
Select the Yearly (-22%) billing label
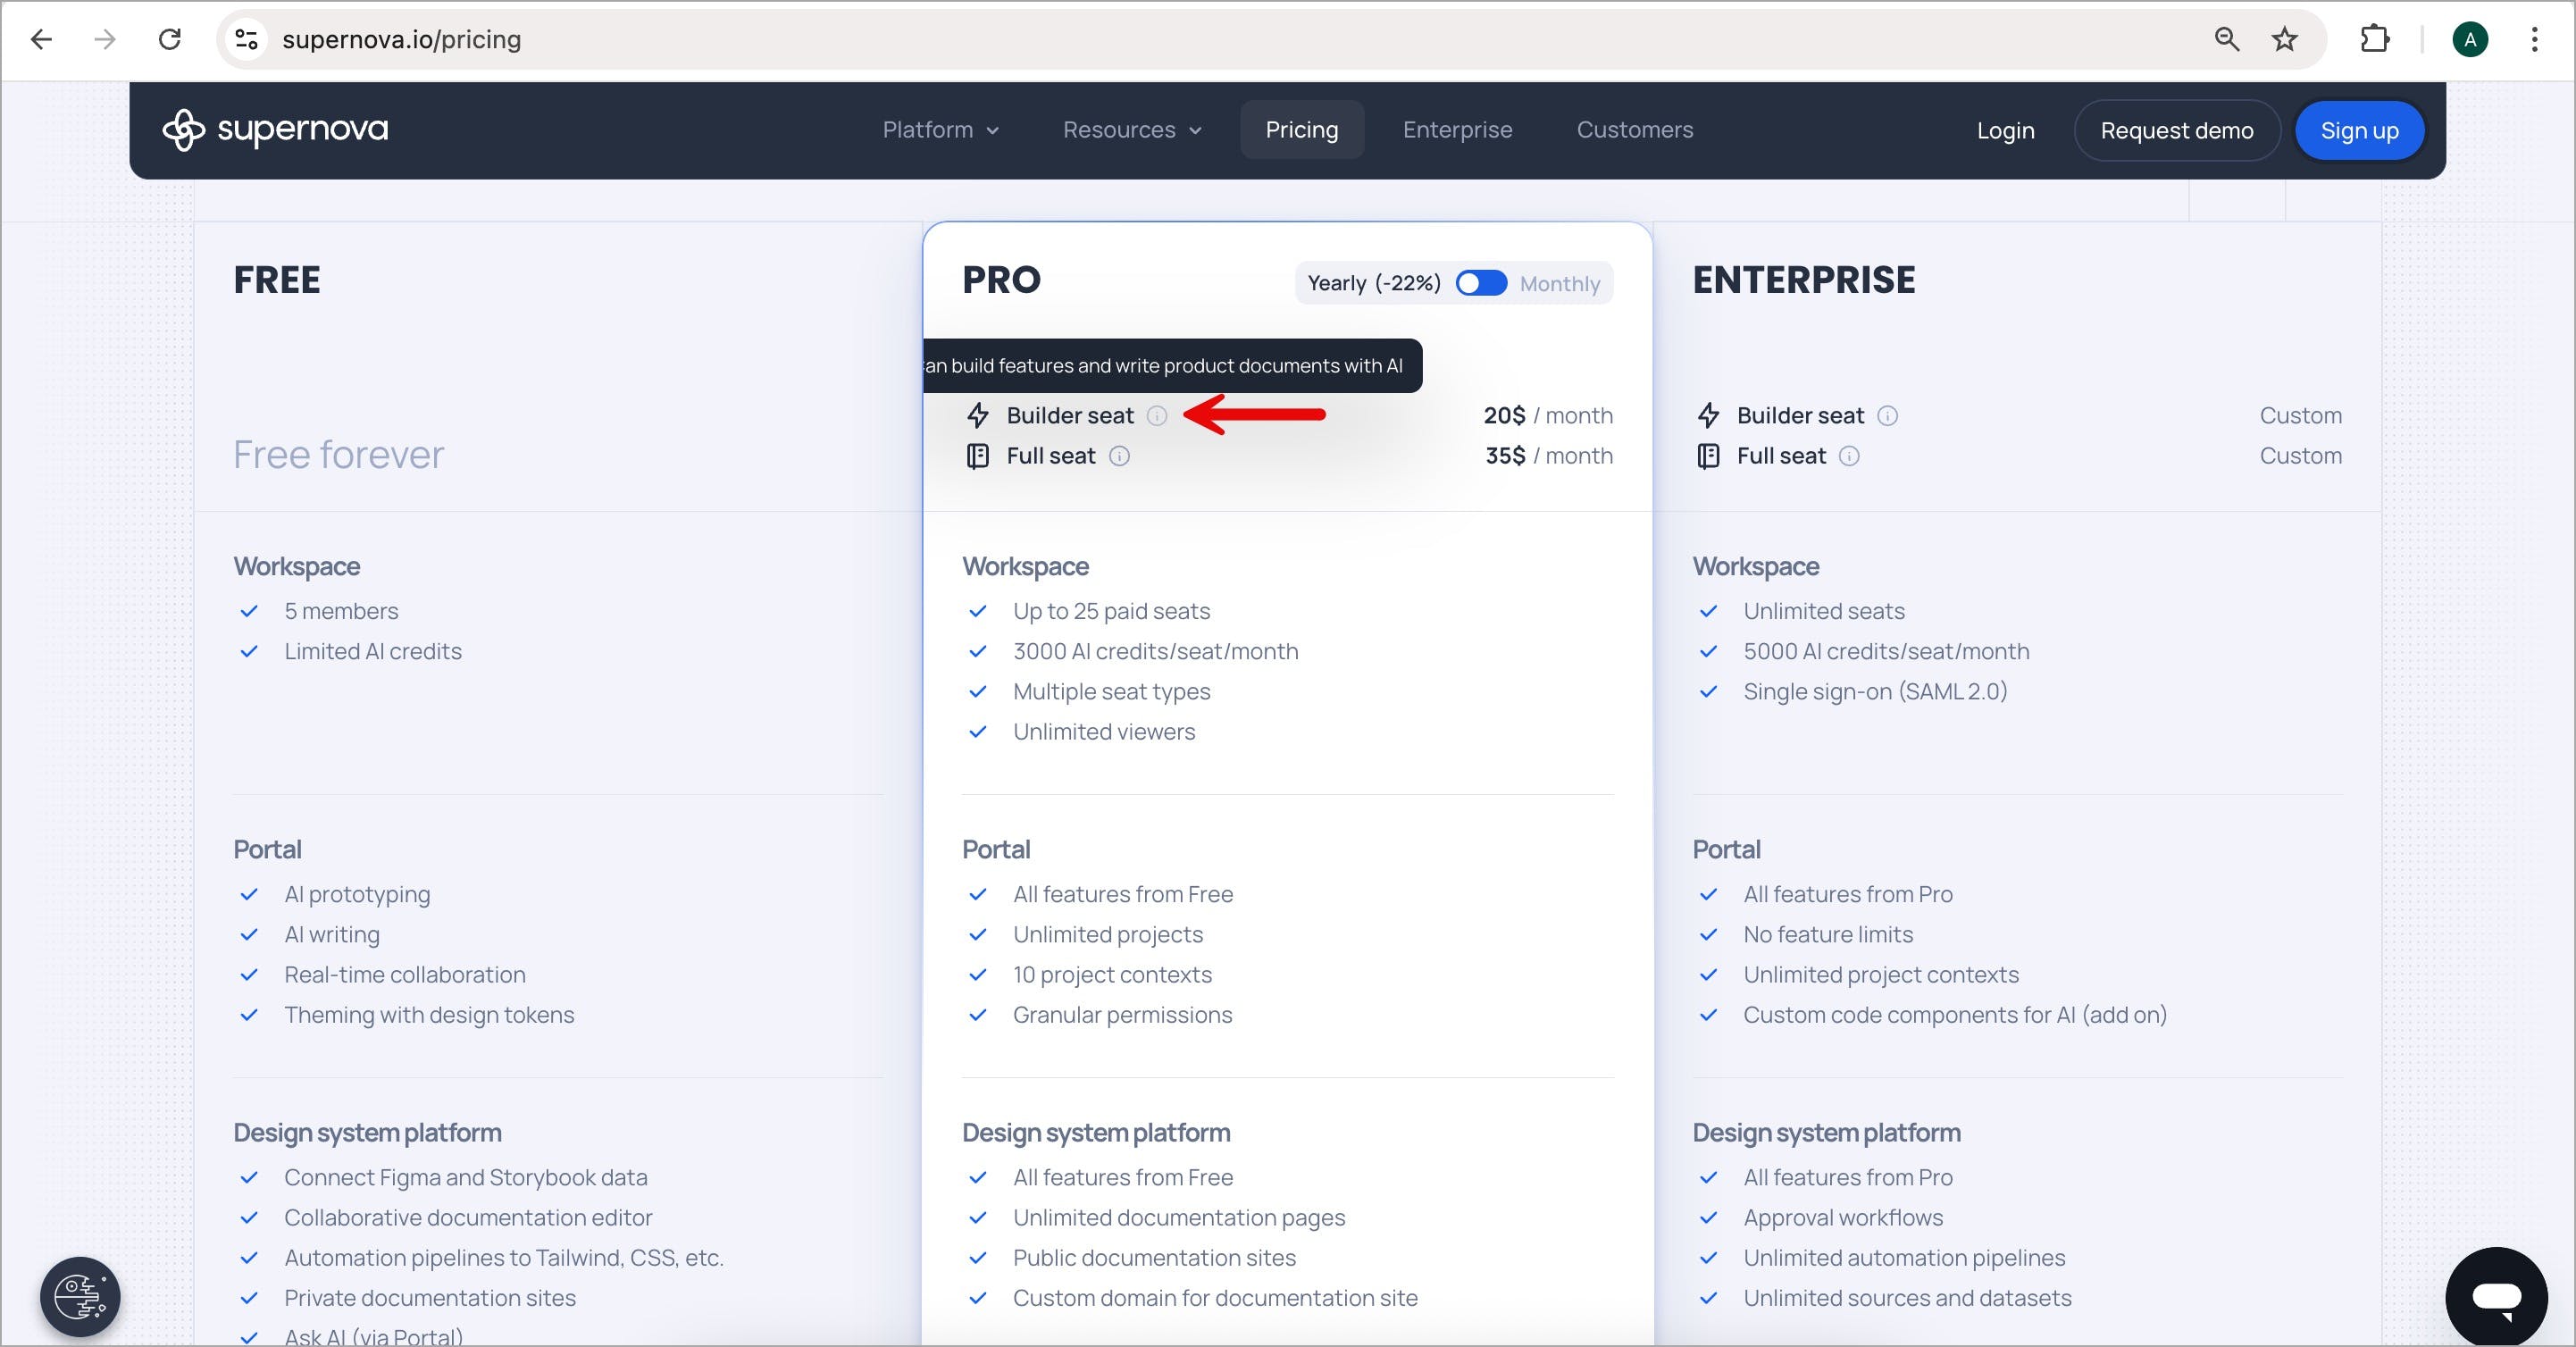click(1373, 284)
